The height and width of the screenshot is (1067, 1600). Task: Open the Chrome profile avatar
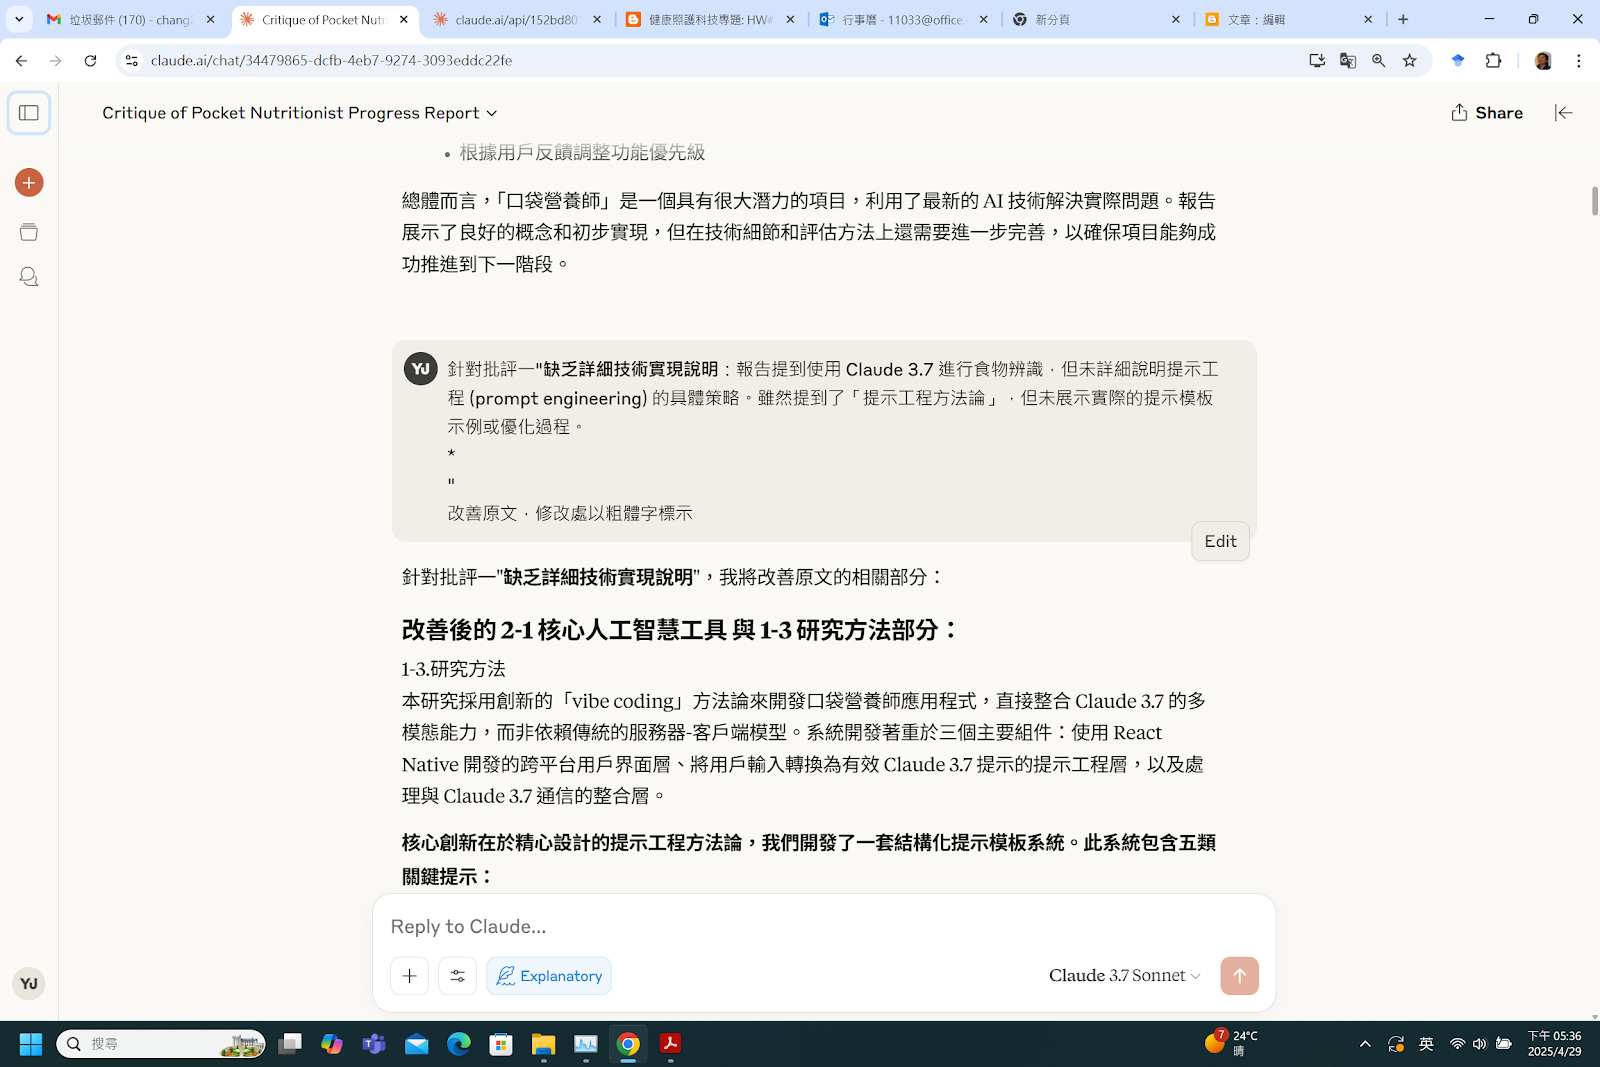click(1543, 61)
